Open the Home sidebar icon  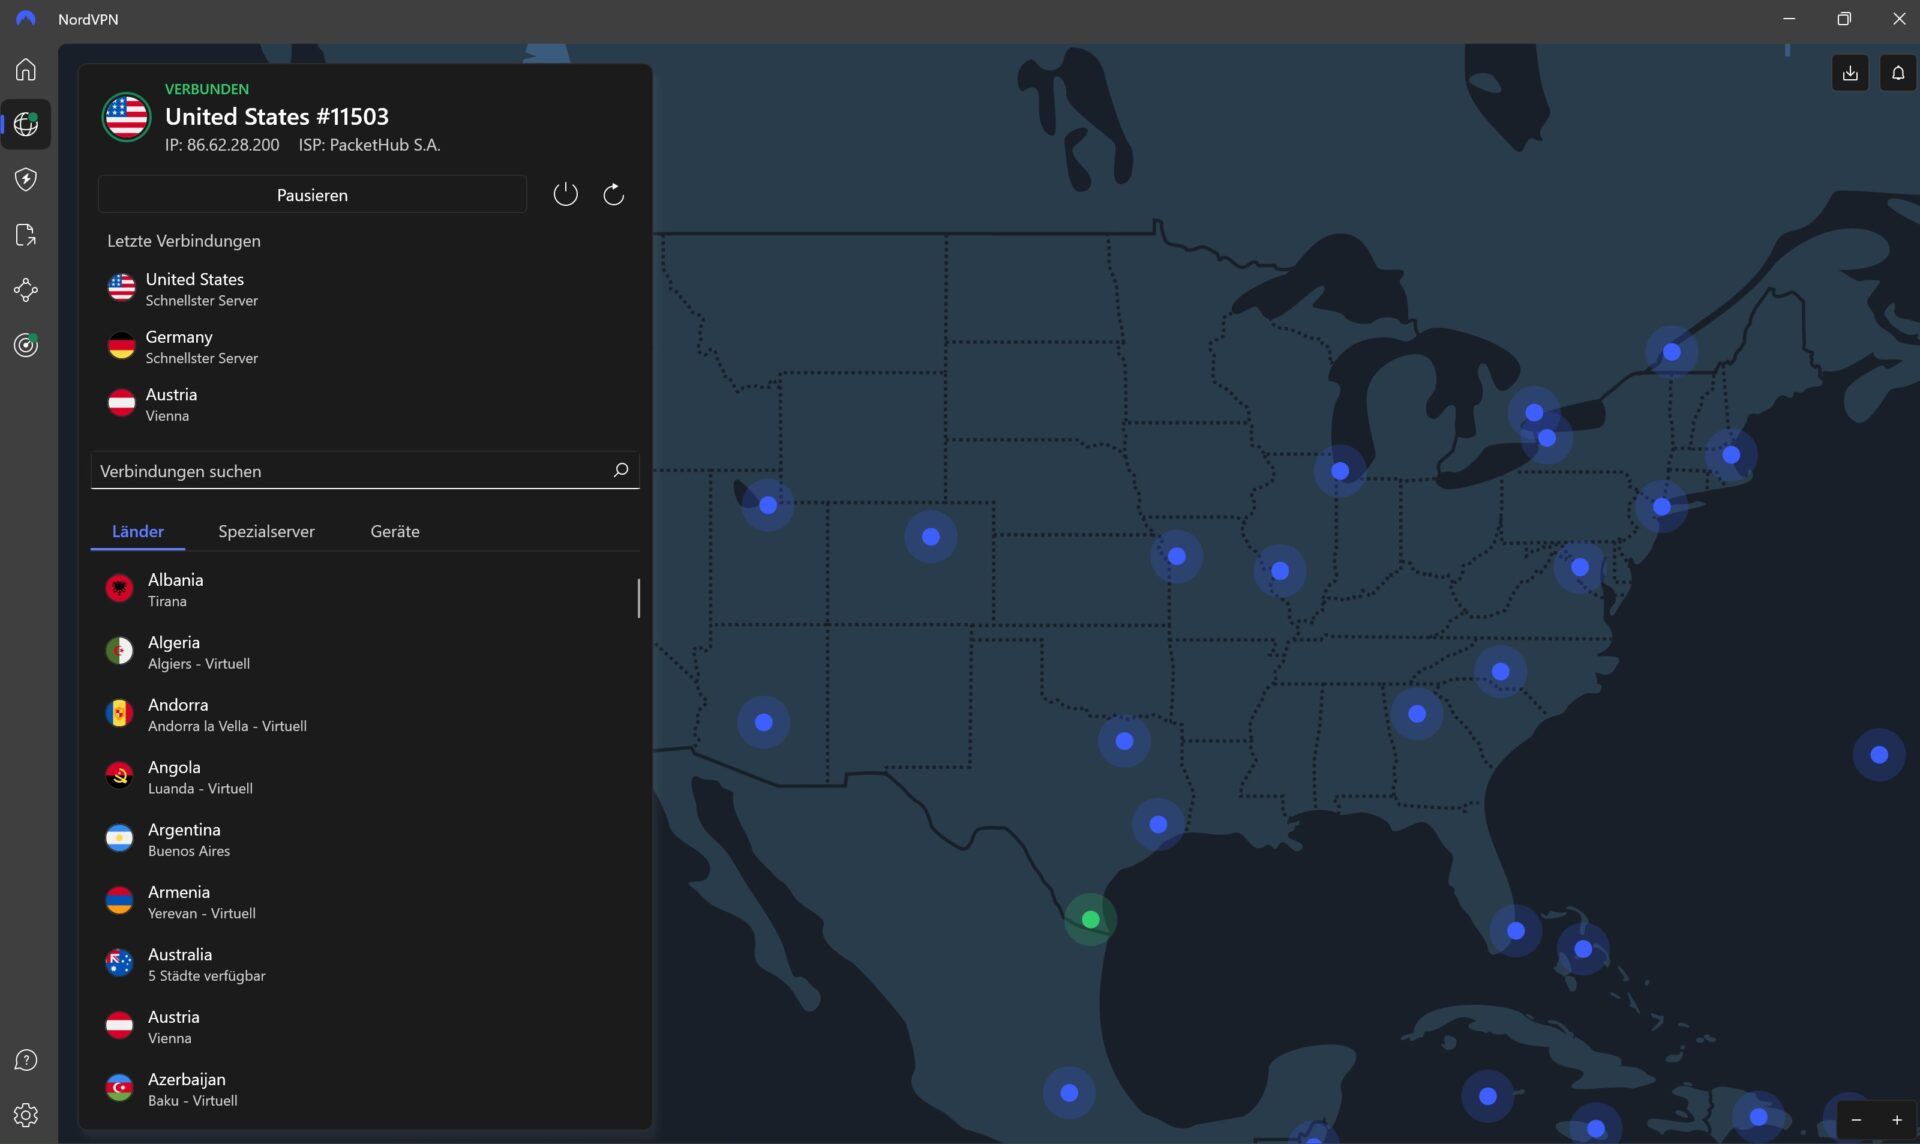point(26,69)
